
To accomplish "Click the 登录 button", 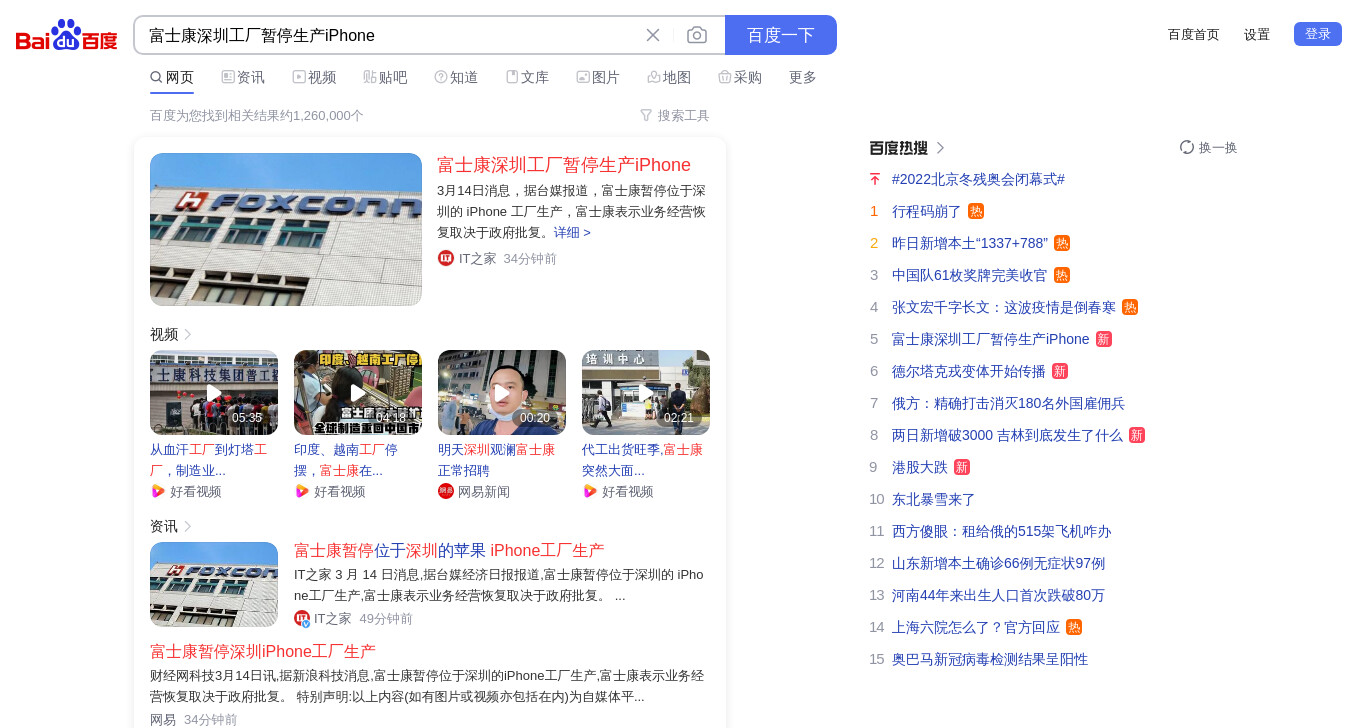I will tap(1318, 34).
